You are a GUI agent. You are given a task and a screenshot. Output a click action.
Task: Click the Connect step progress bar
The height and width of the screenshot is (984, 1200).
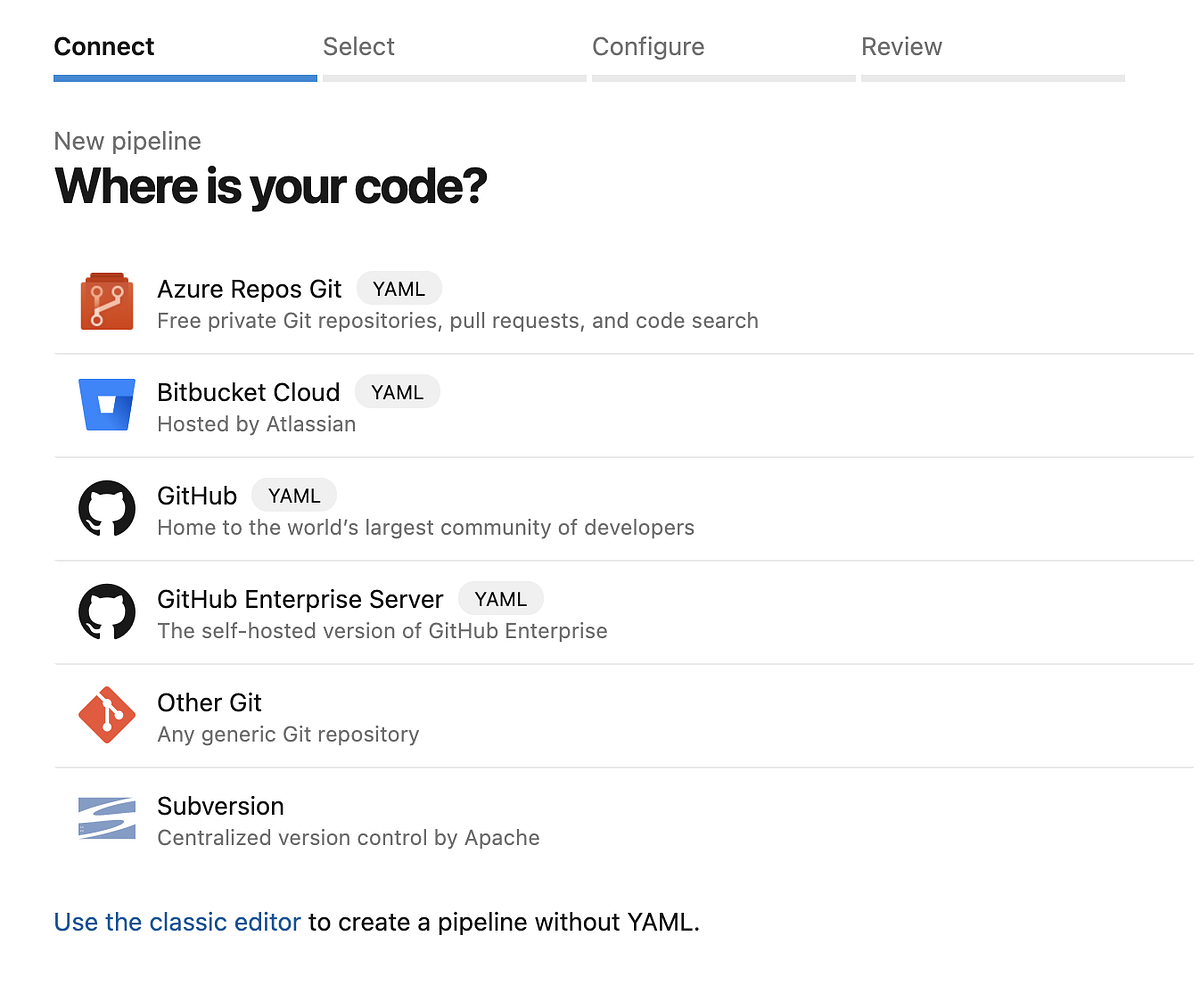pos(185,76)
